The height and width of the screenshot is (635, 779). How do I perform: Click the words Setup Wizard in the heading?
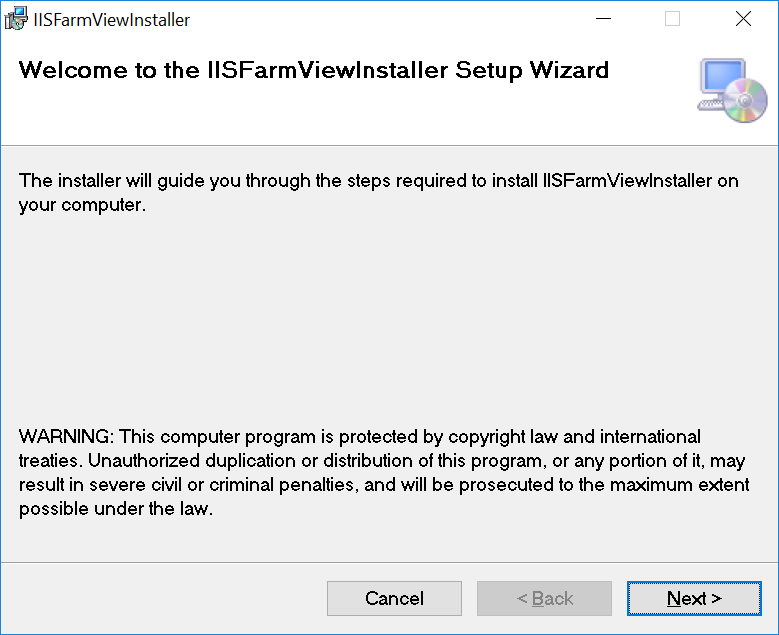[532, 70]
